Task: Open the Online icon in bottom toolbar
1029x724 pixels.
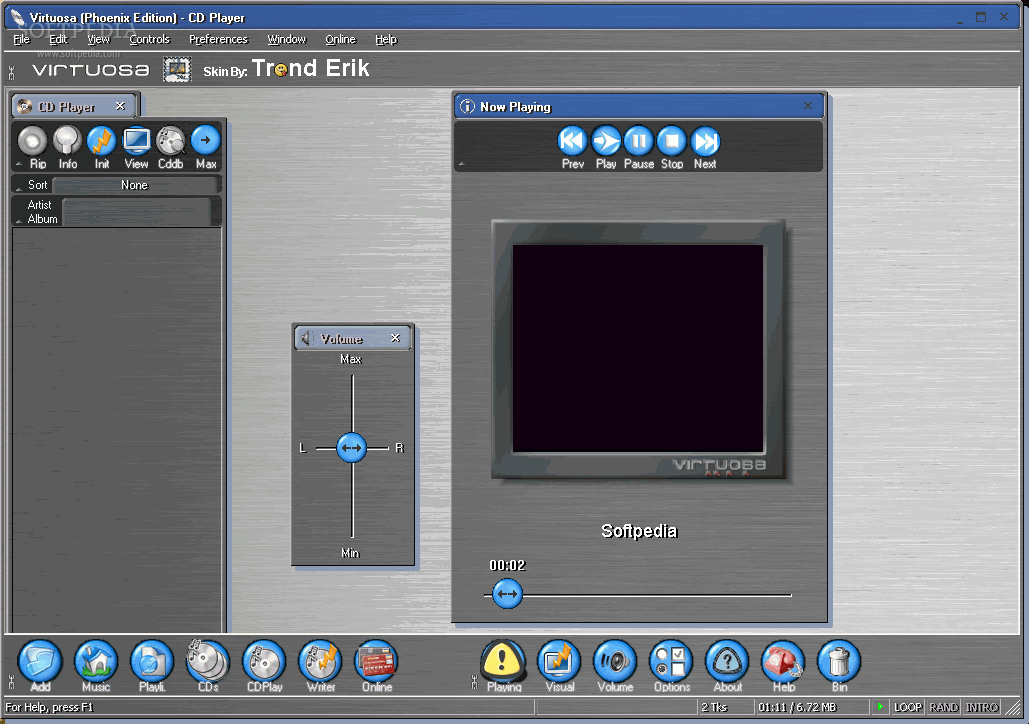Action: 377,662
